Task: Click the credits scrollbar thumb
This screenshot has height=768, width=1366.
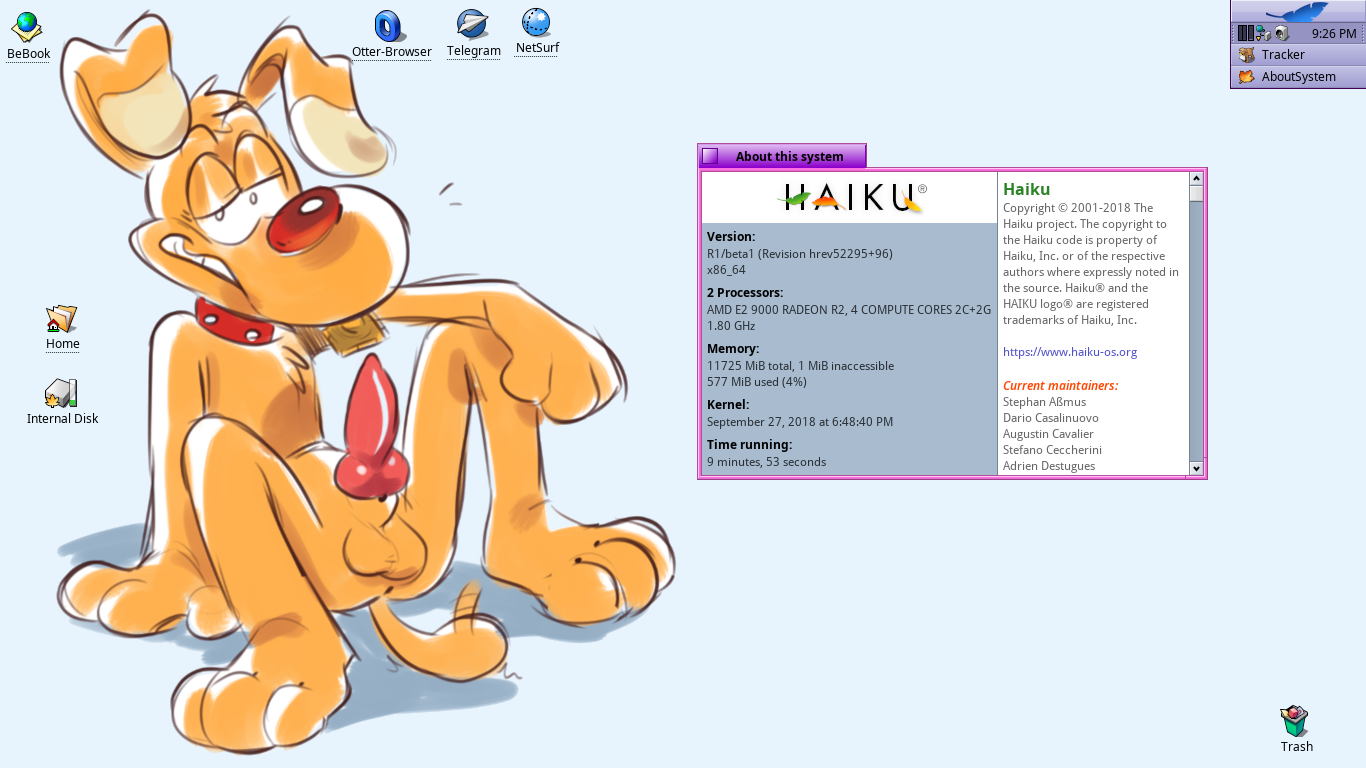Action: (1196, 194)
